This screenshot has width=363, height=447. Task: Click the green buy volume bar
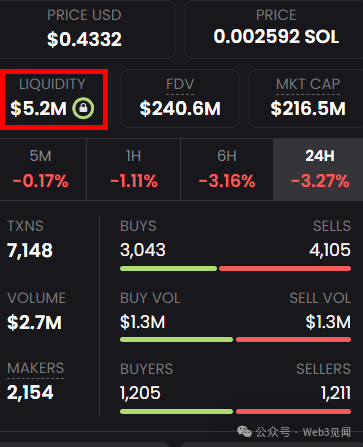tap(176, 340)
